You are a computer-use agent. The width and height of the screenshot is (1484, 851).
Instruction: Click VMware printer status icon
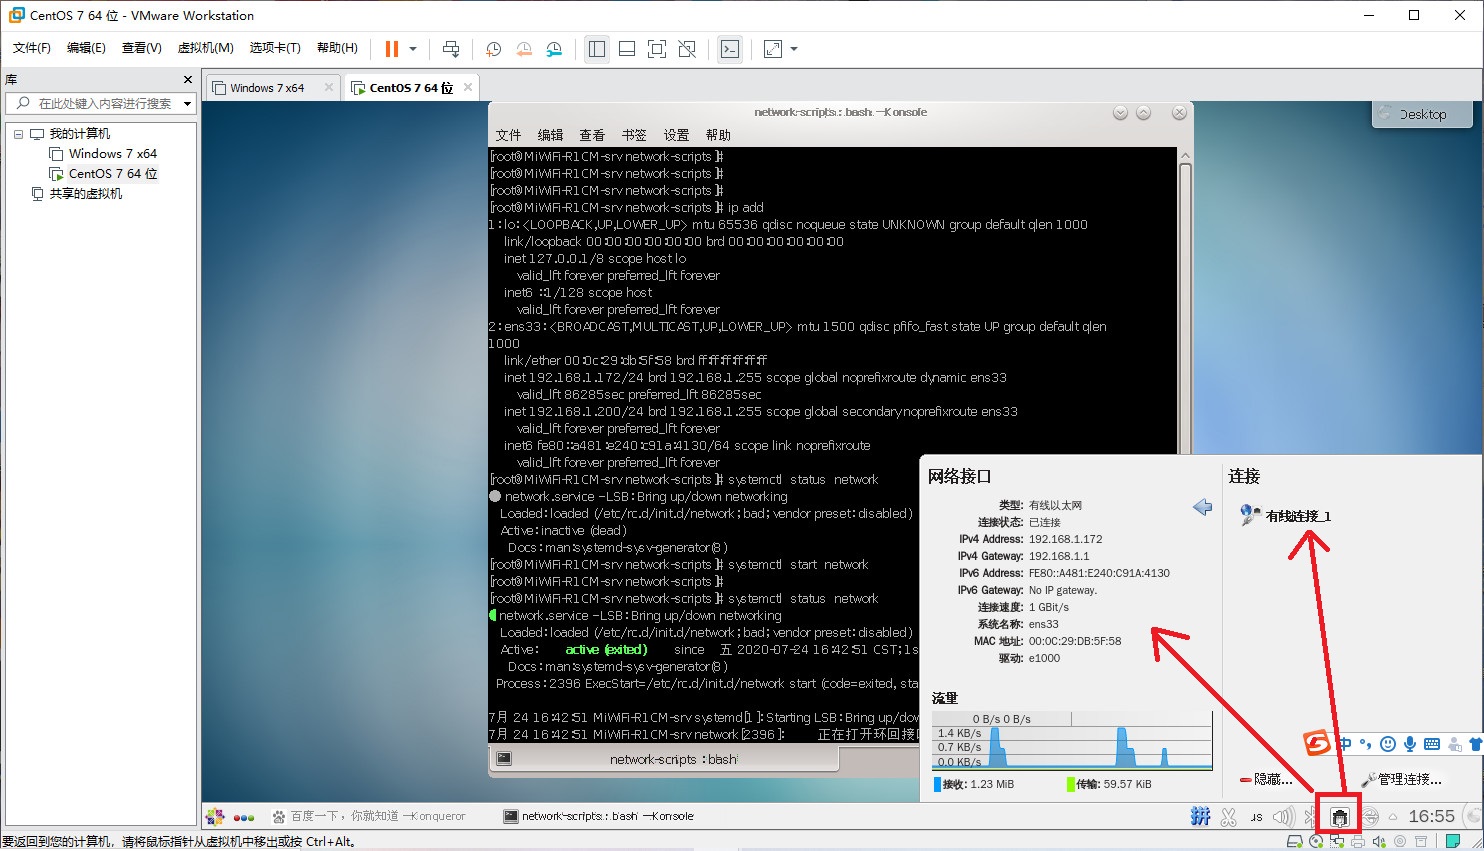[1357, 842]
